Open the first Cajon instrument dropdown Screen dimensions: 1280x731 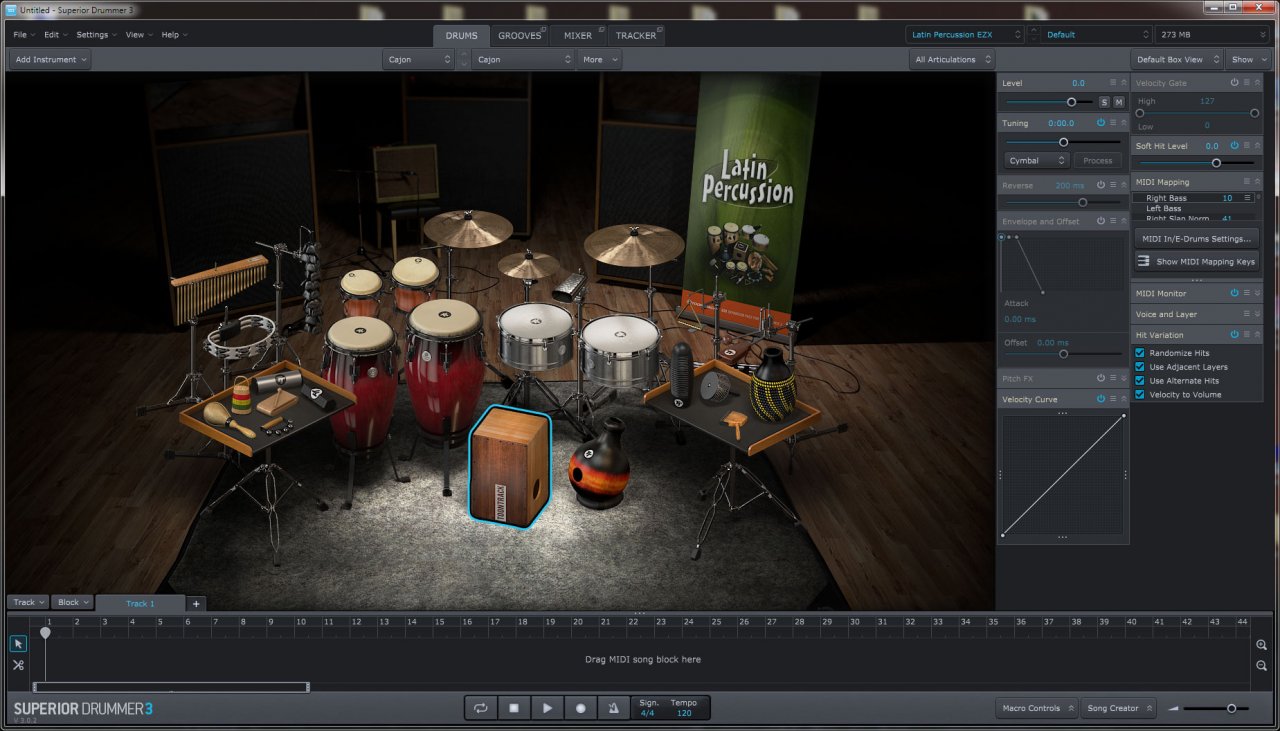(419, 59)
